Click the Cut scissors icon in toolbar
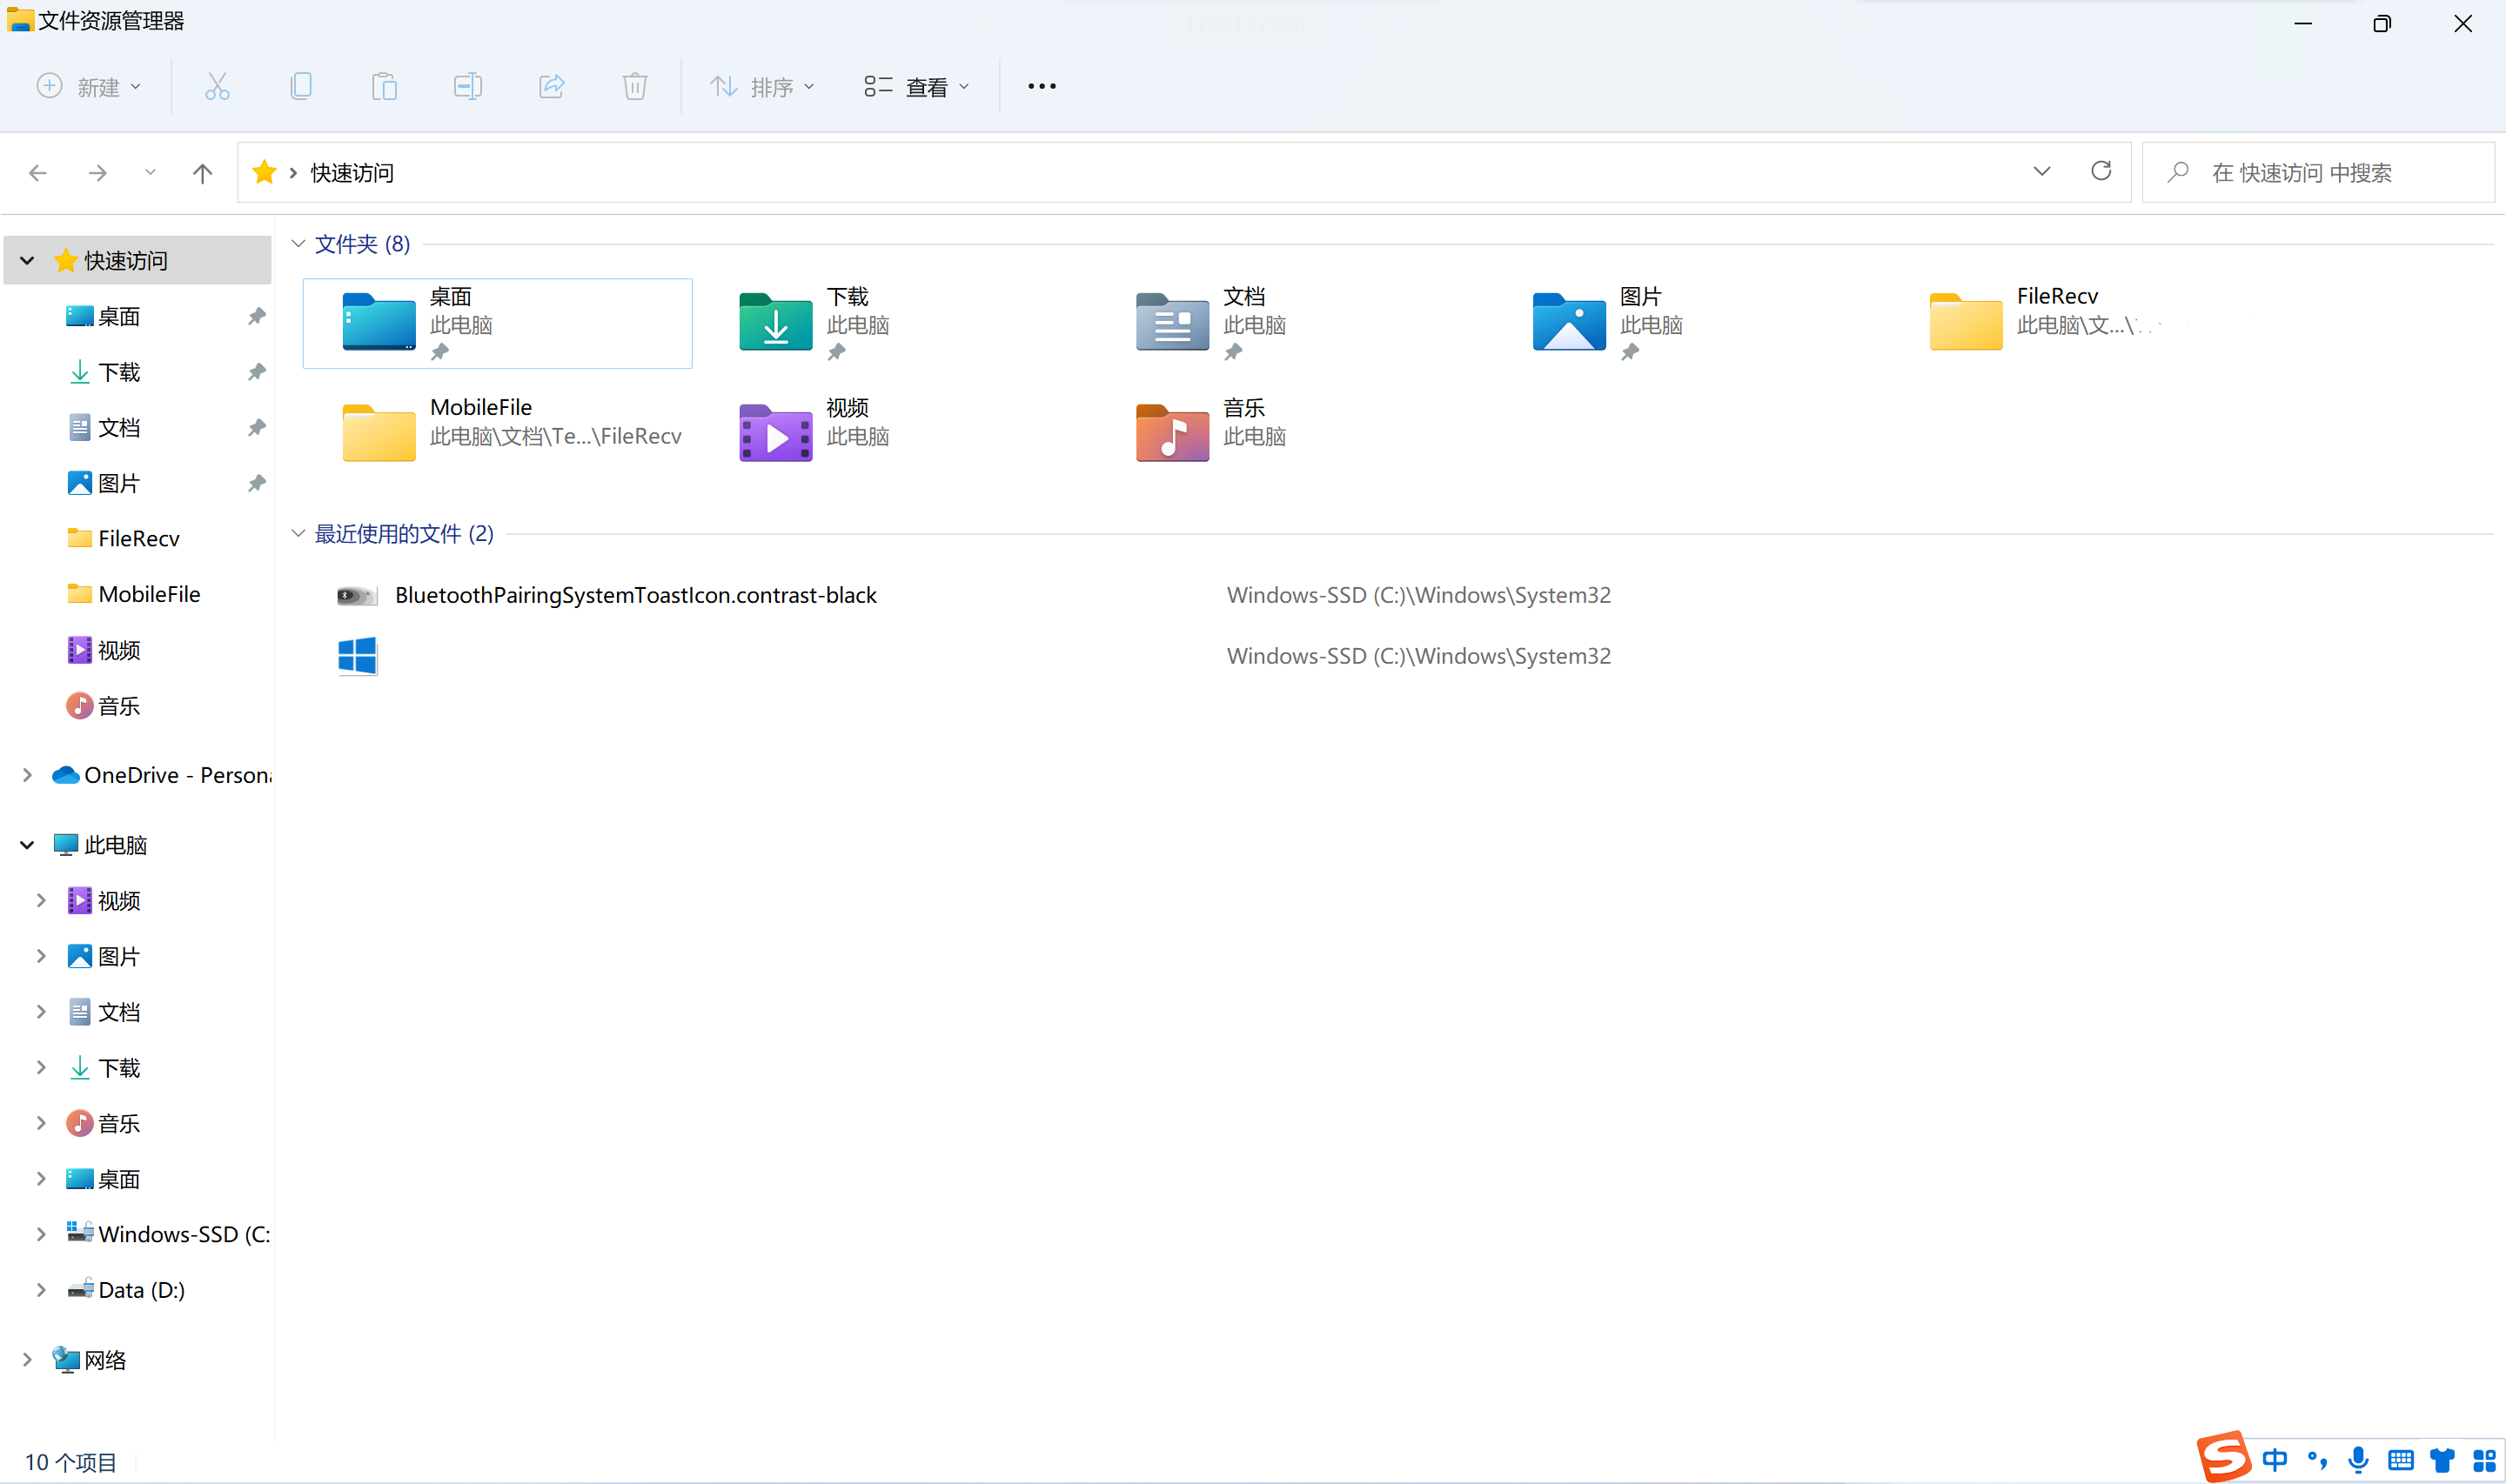 tap(217, 86)
